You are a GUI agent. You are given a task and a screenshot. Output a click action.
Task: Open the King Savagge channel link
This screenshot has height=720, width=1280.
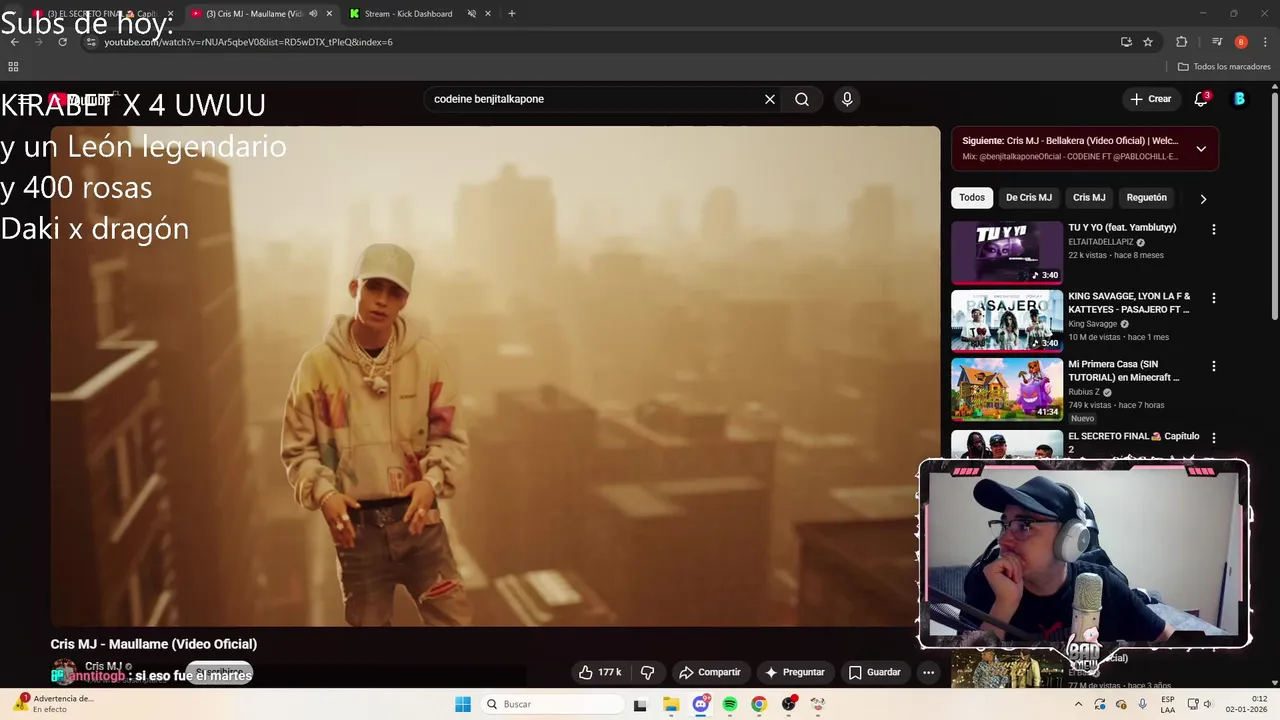(1093, 324)
